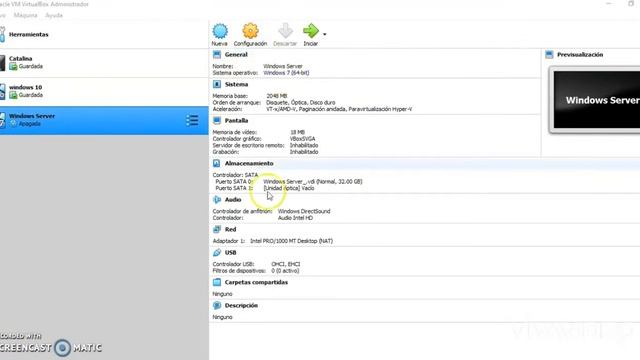Click the Windows Server preview thumbnail
This screenshot has width=640, height=360.
click(x=596, y=100)
